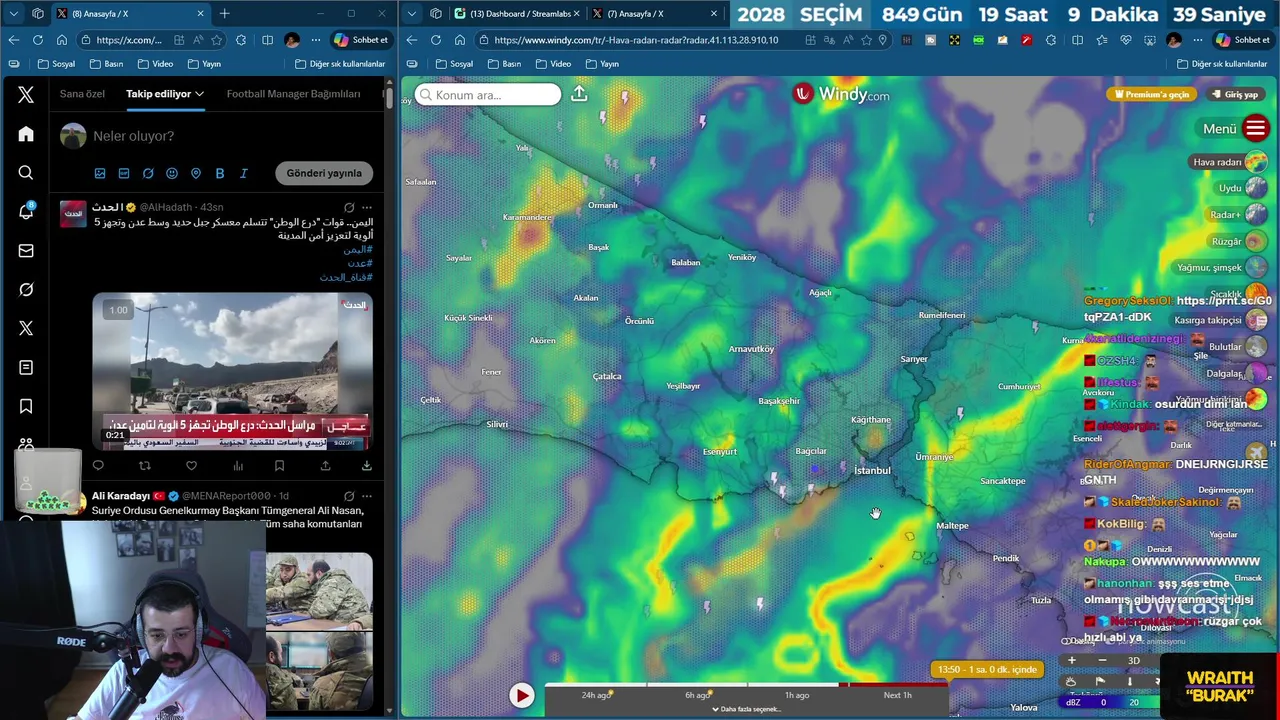This screenshot has width=1280, height=720.
Task: Click the Gönderi yayınla button
Action: click(x=324, y=173)
